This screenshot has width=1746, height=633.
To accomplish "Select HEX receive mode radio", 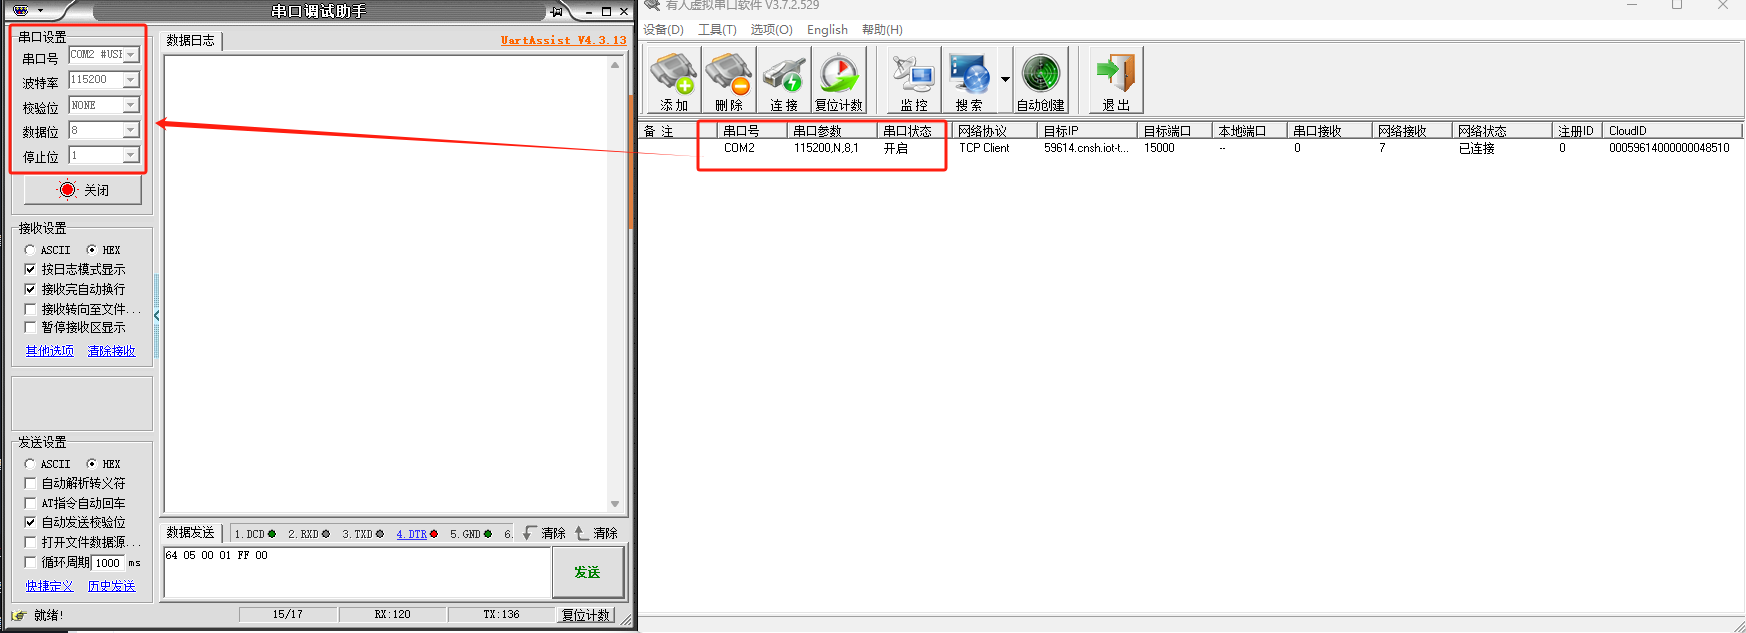I will [92, 250].
